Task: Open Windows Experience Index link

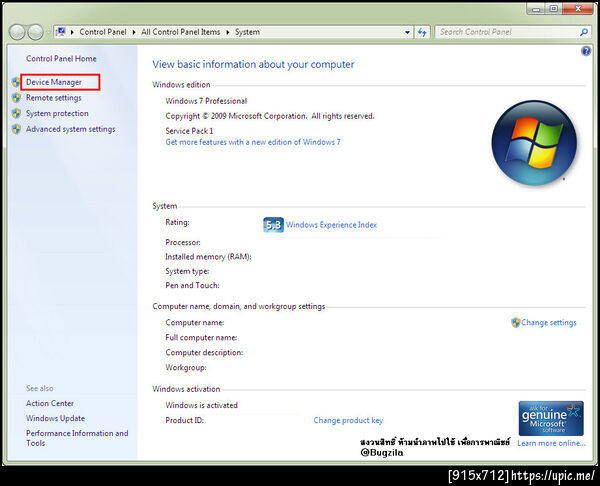Action: [x=331, y=225]
